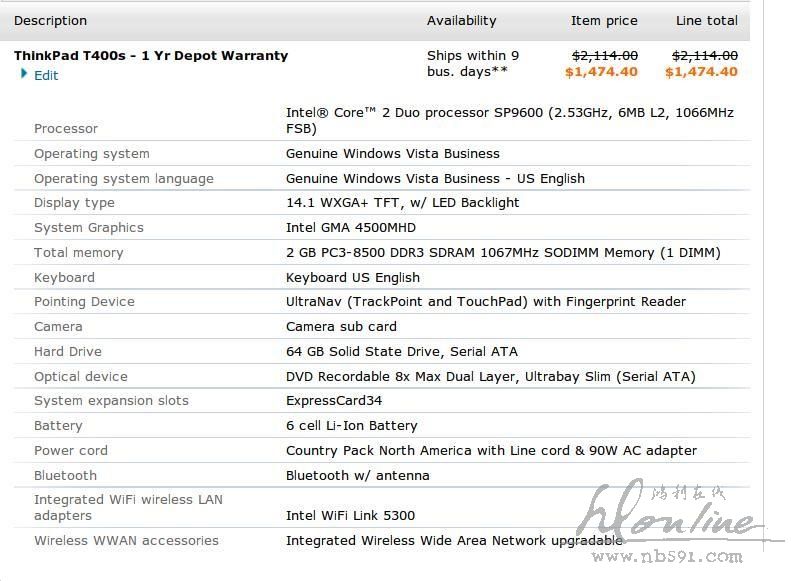The height and width of the screenshot is (581, 791).
Task: Click the blue arrow beside Edit
Action: point(24,74)
